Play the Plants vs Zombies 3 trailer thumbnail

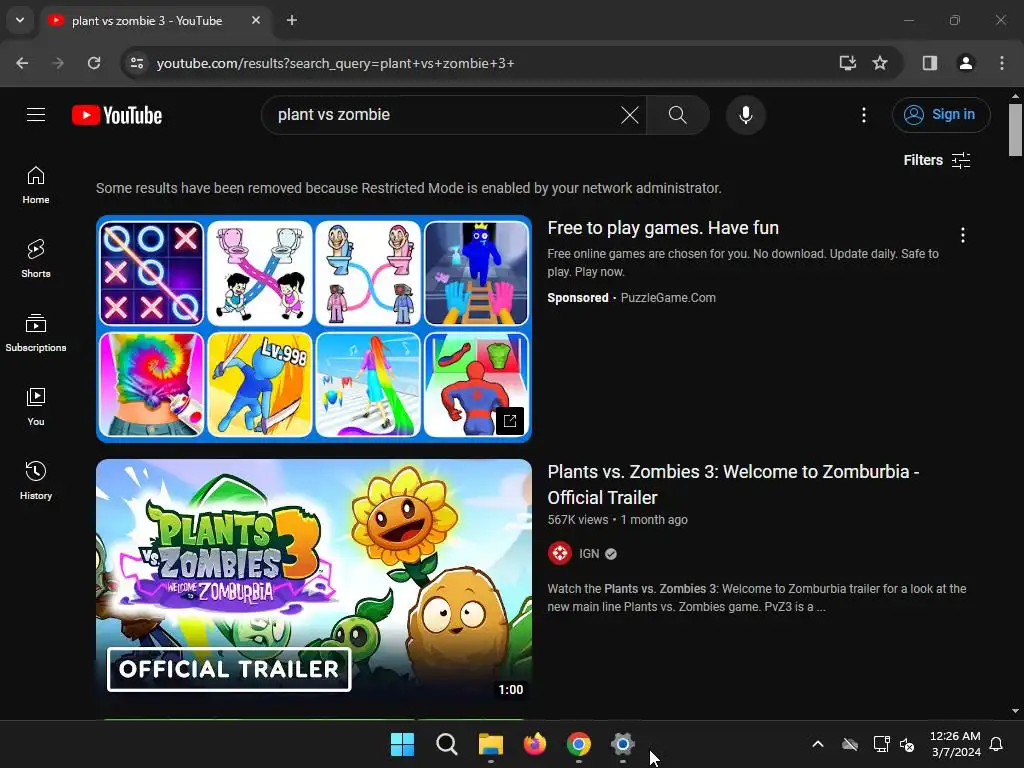click(x=314, y=582)
